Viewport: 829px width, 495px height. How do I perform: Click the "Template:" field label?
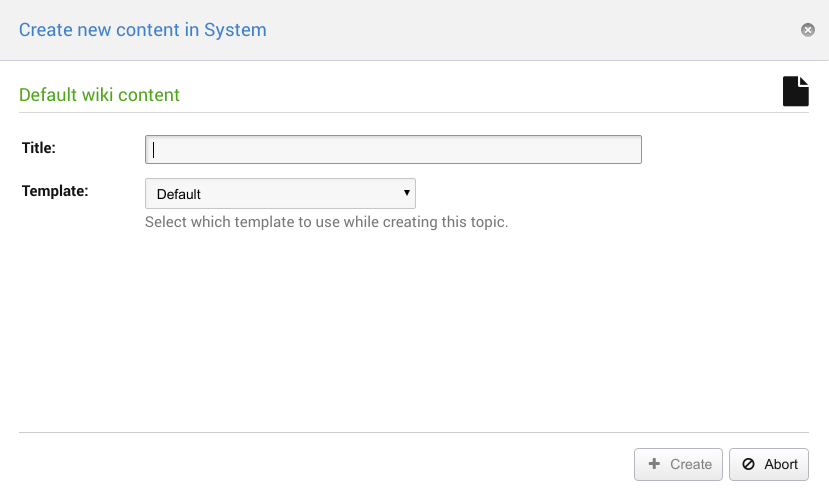click(x=55, y=189)
